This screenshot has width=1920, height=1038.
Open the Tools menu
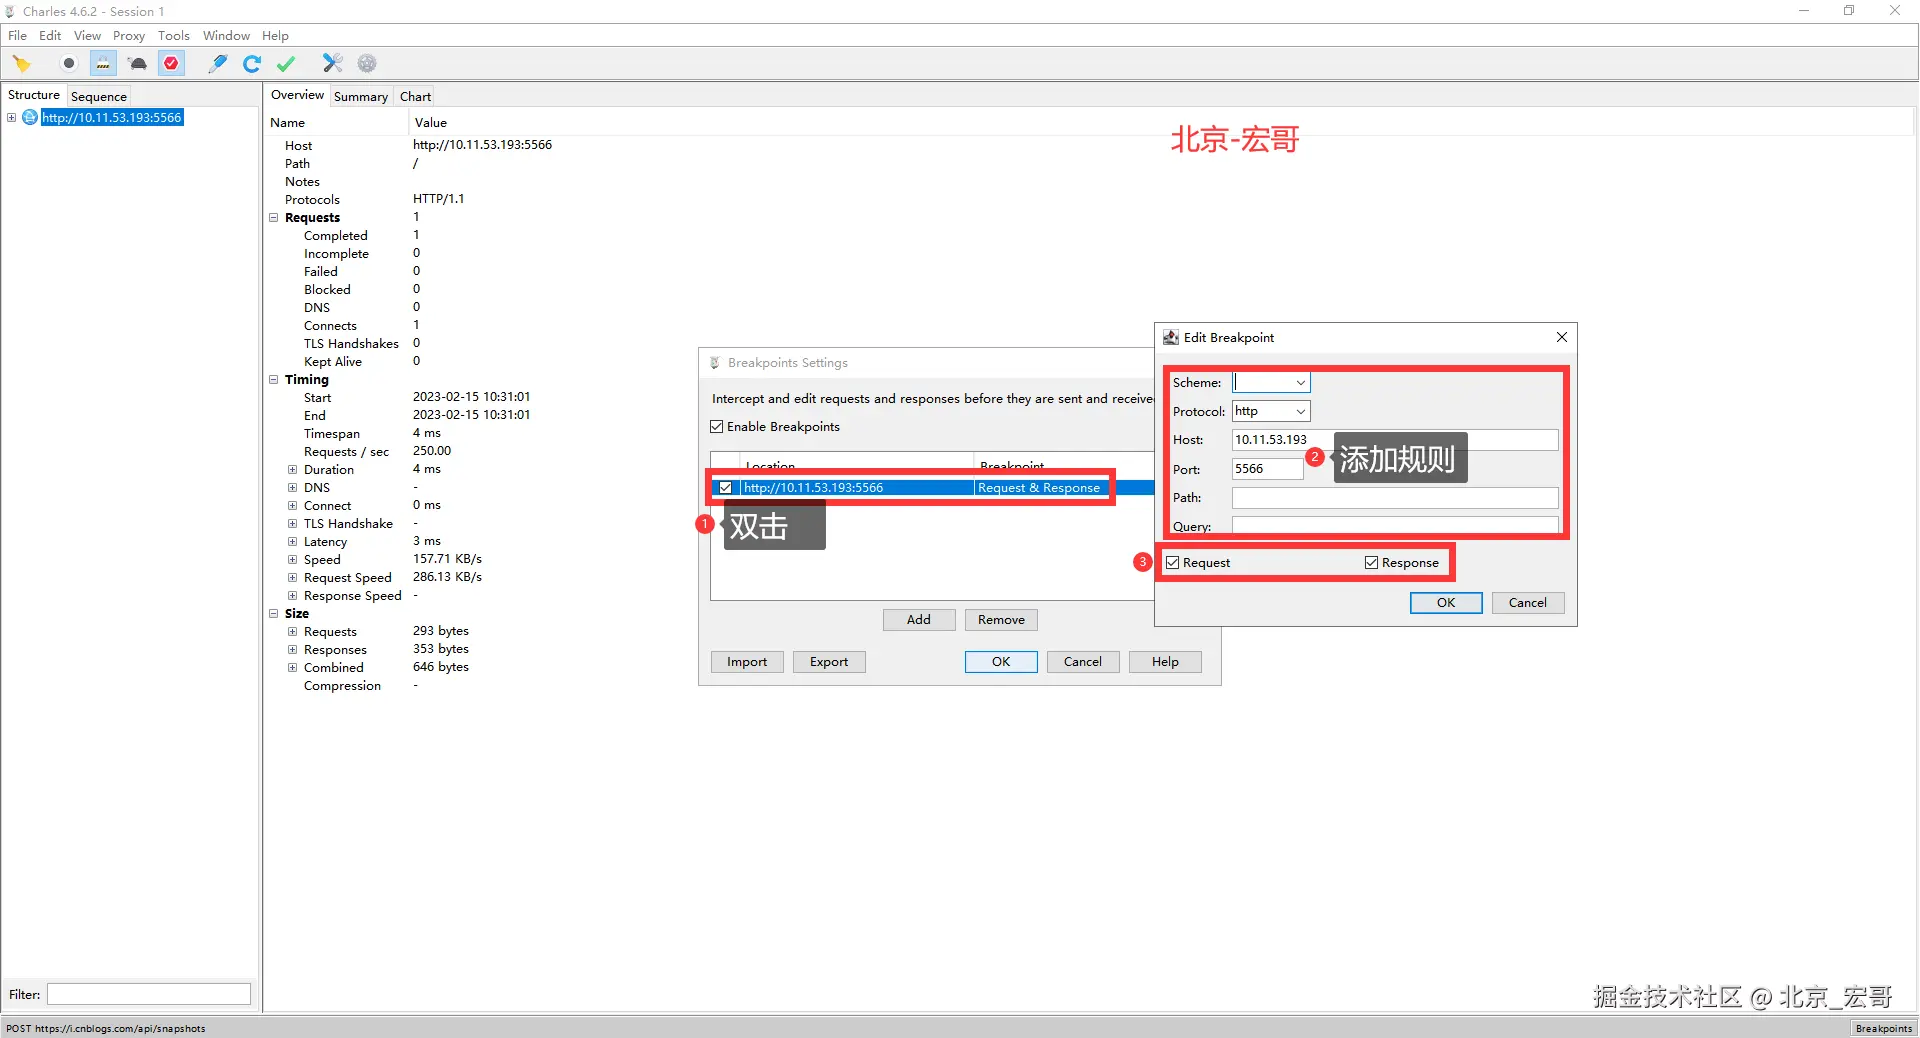coord(174,36)
